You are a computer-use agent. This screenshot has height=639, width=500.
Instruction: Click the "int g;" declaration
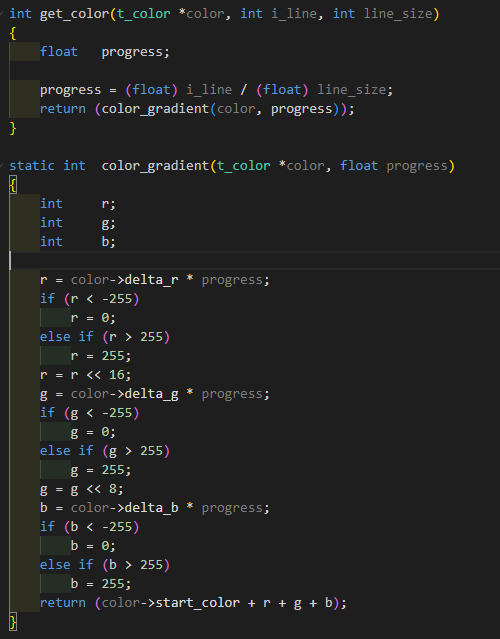coord(78,223)
